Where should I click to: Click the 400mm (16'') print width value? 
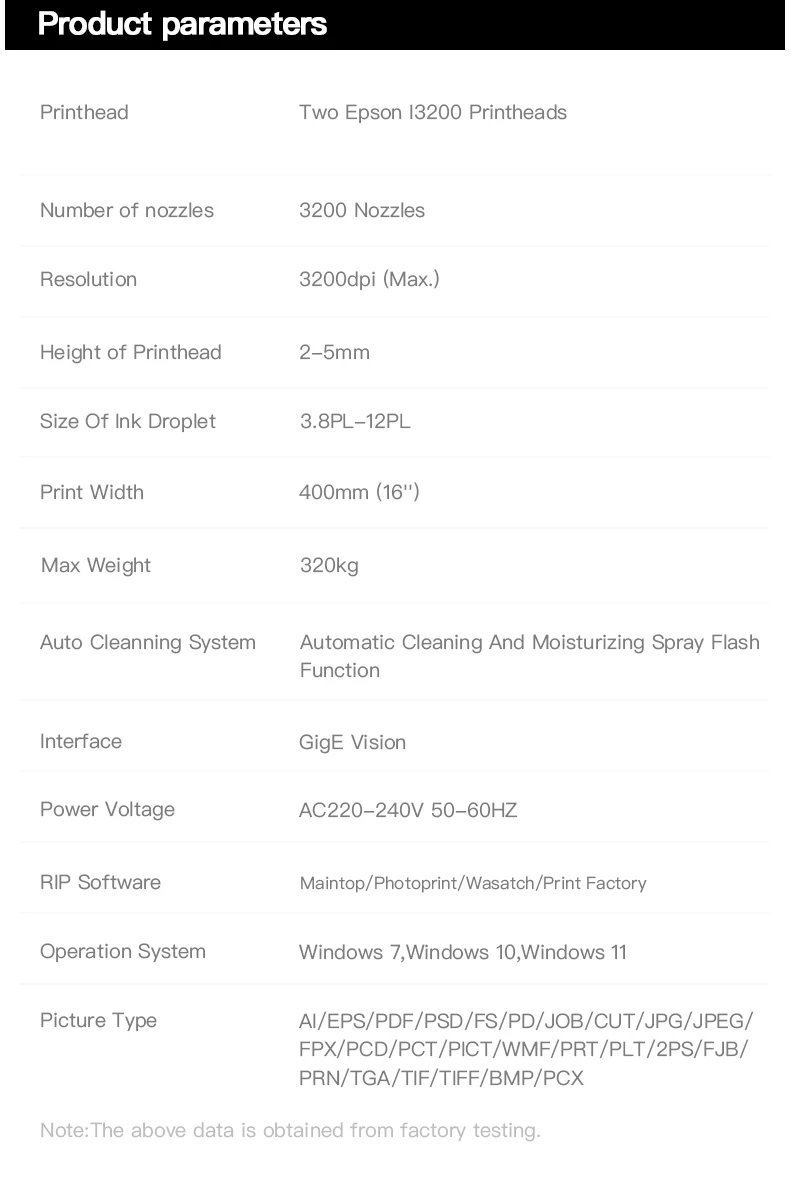[359, 492]
